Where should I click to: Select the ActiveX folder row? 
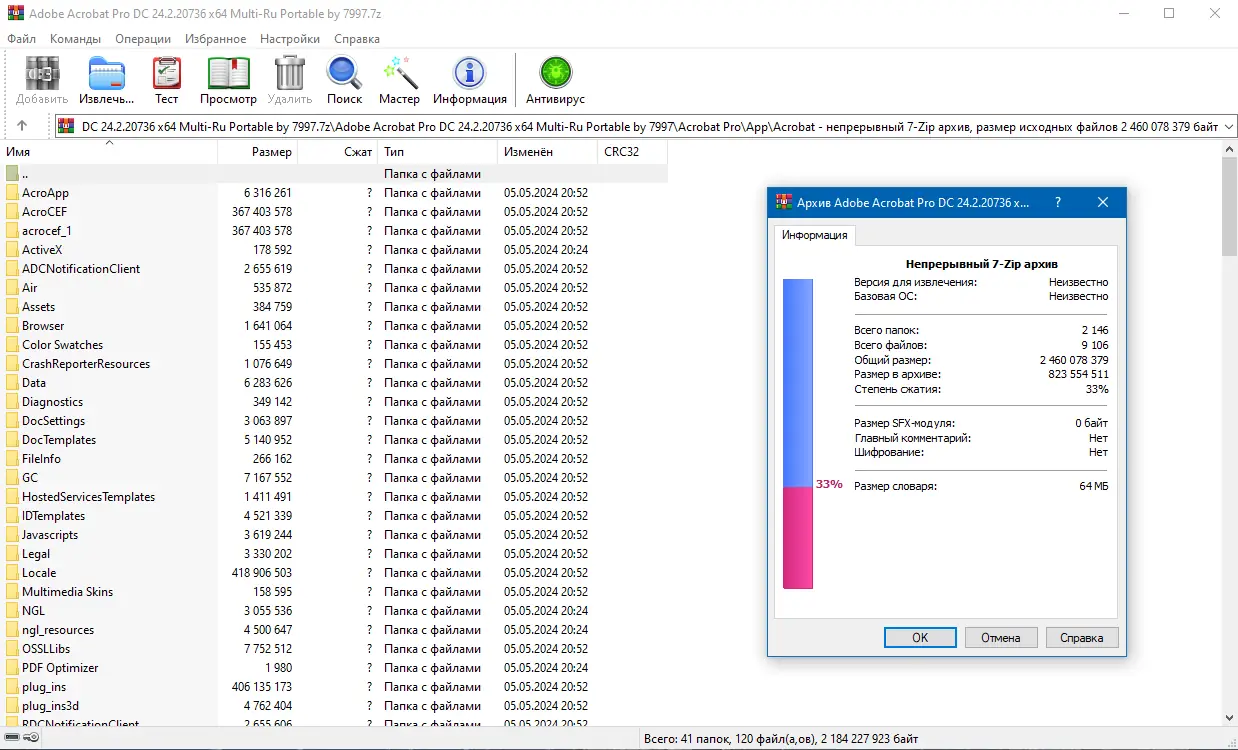(334, 250)
